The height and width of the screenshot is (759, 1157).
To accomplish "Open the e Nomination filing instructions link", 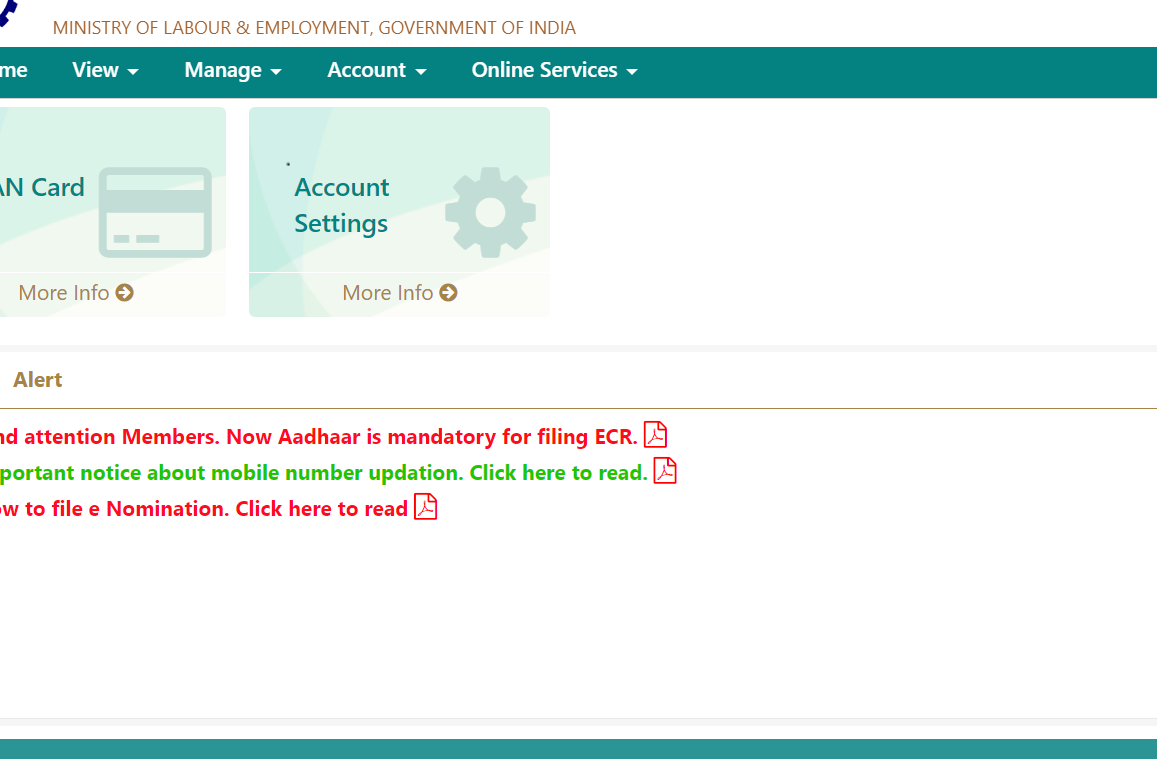I will 204,509.
